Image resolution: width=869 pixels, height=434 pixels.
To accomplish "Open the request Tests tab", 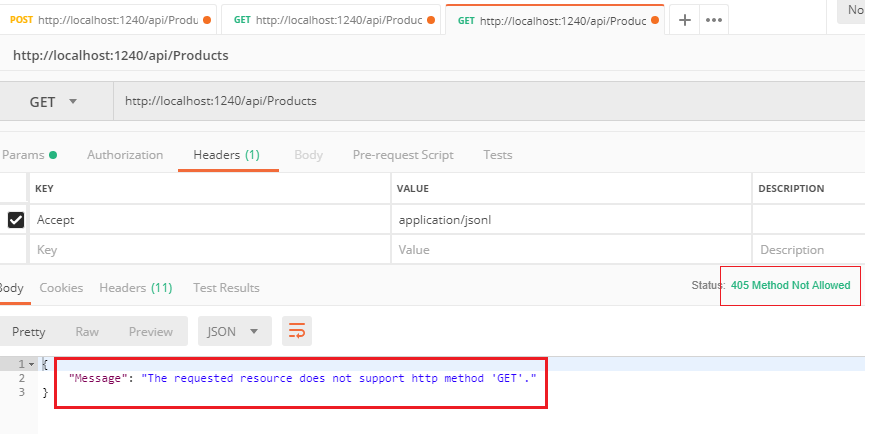I will (497, 155).
